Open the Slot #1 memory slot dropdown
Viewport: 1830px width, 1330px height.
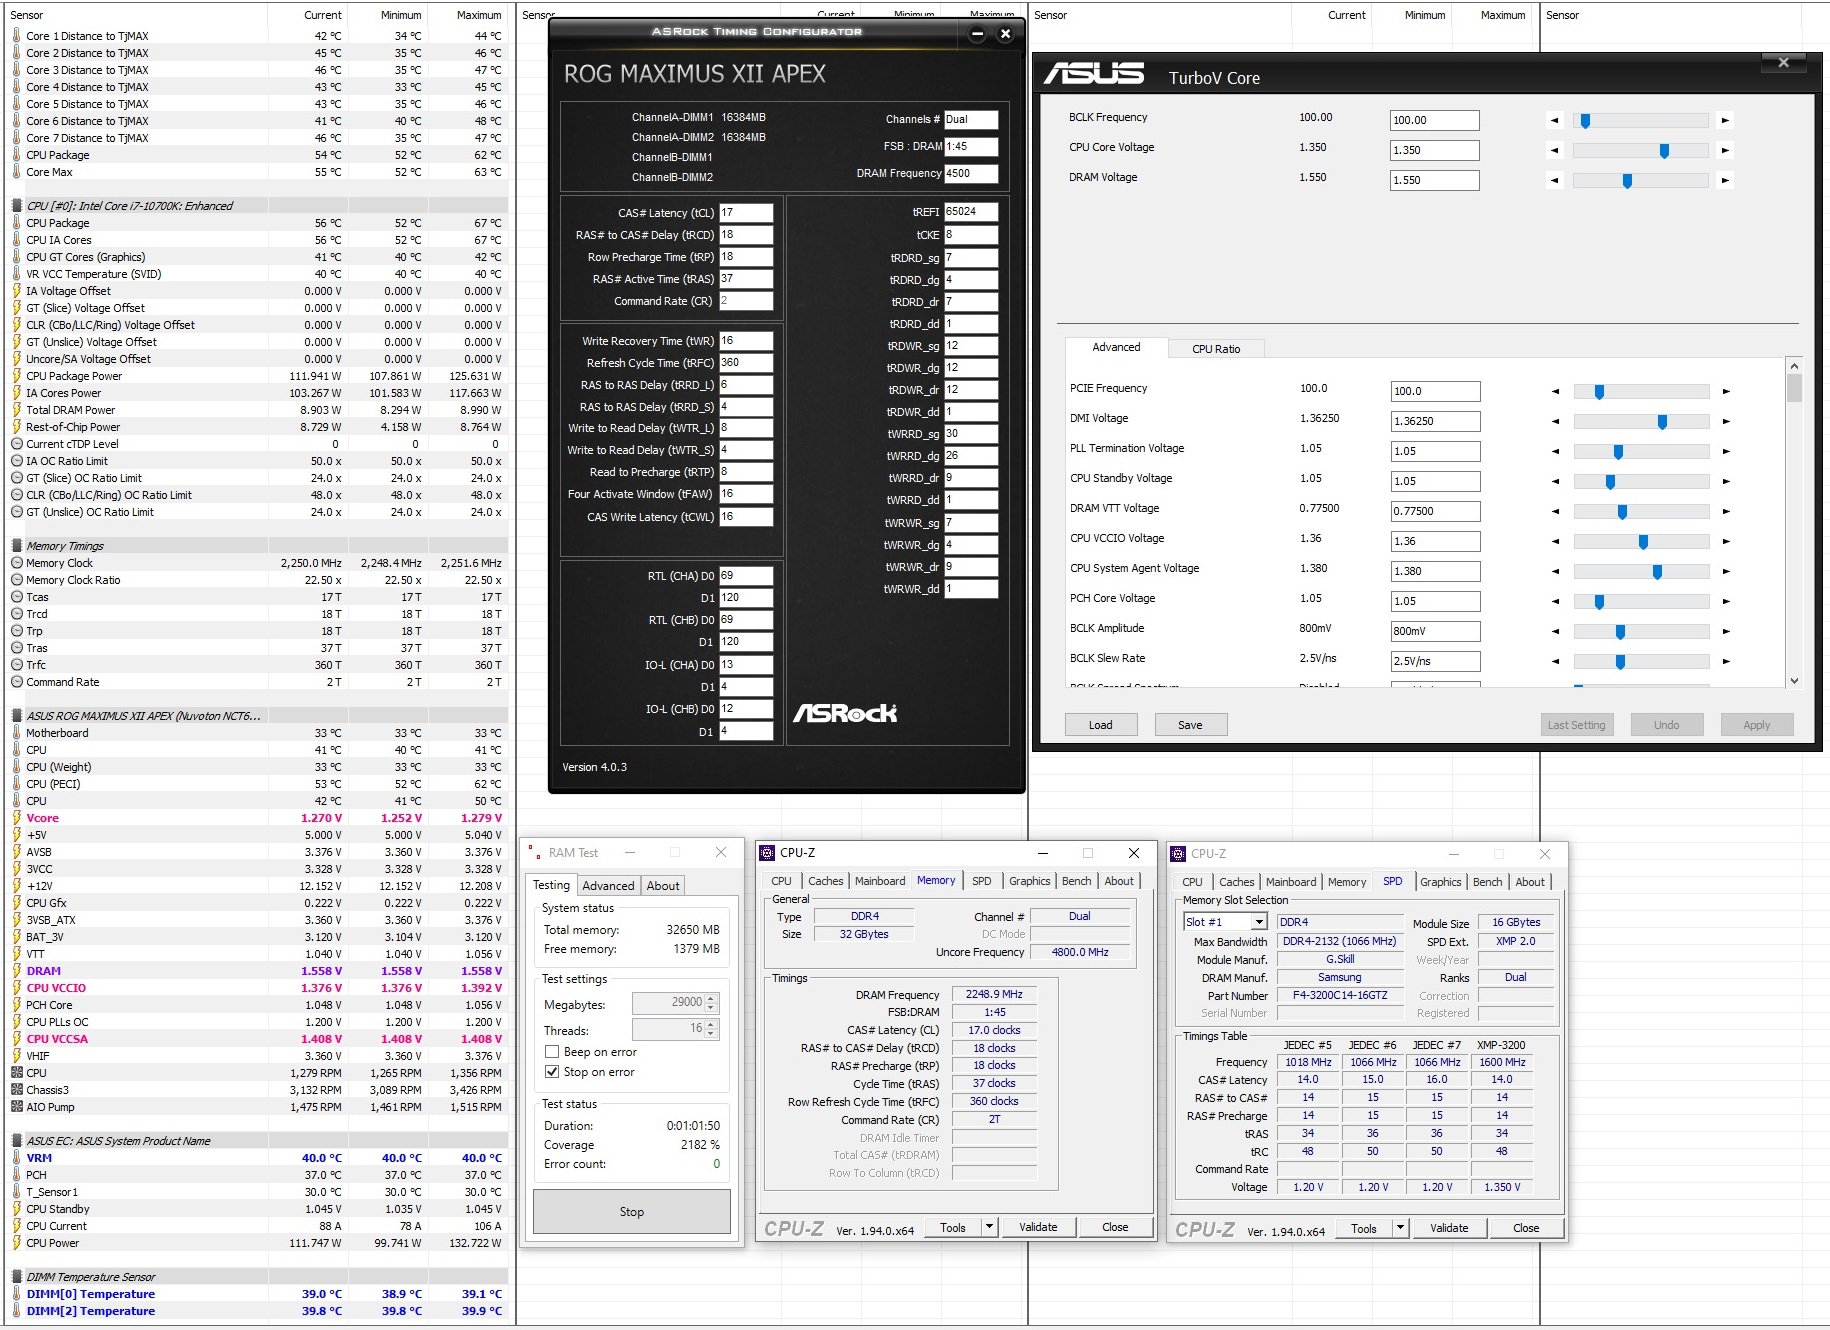(1259, 922)
